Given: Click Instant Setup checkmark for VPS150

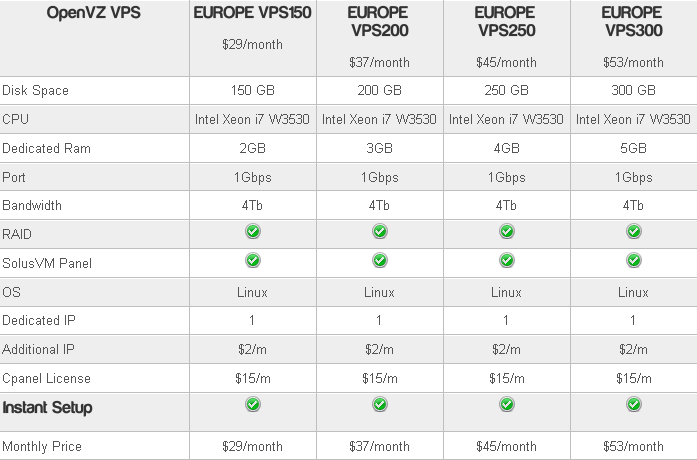Looking at the screenshot, I should 253,404.
